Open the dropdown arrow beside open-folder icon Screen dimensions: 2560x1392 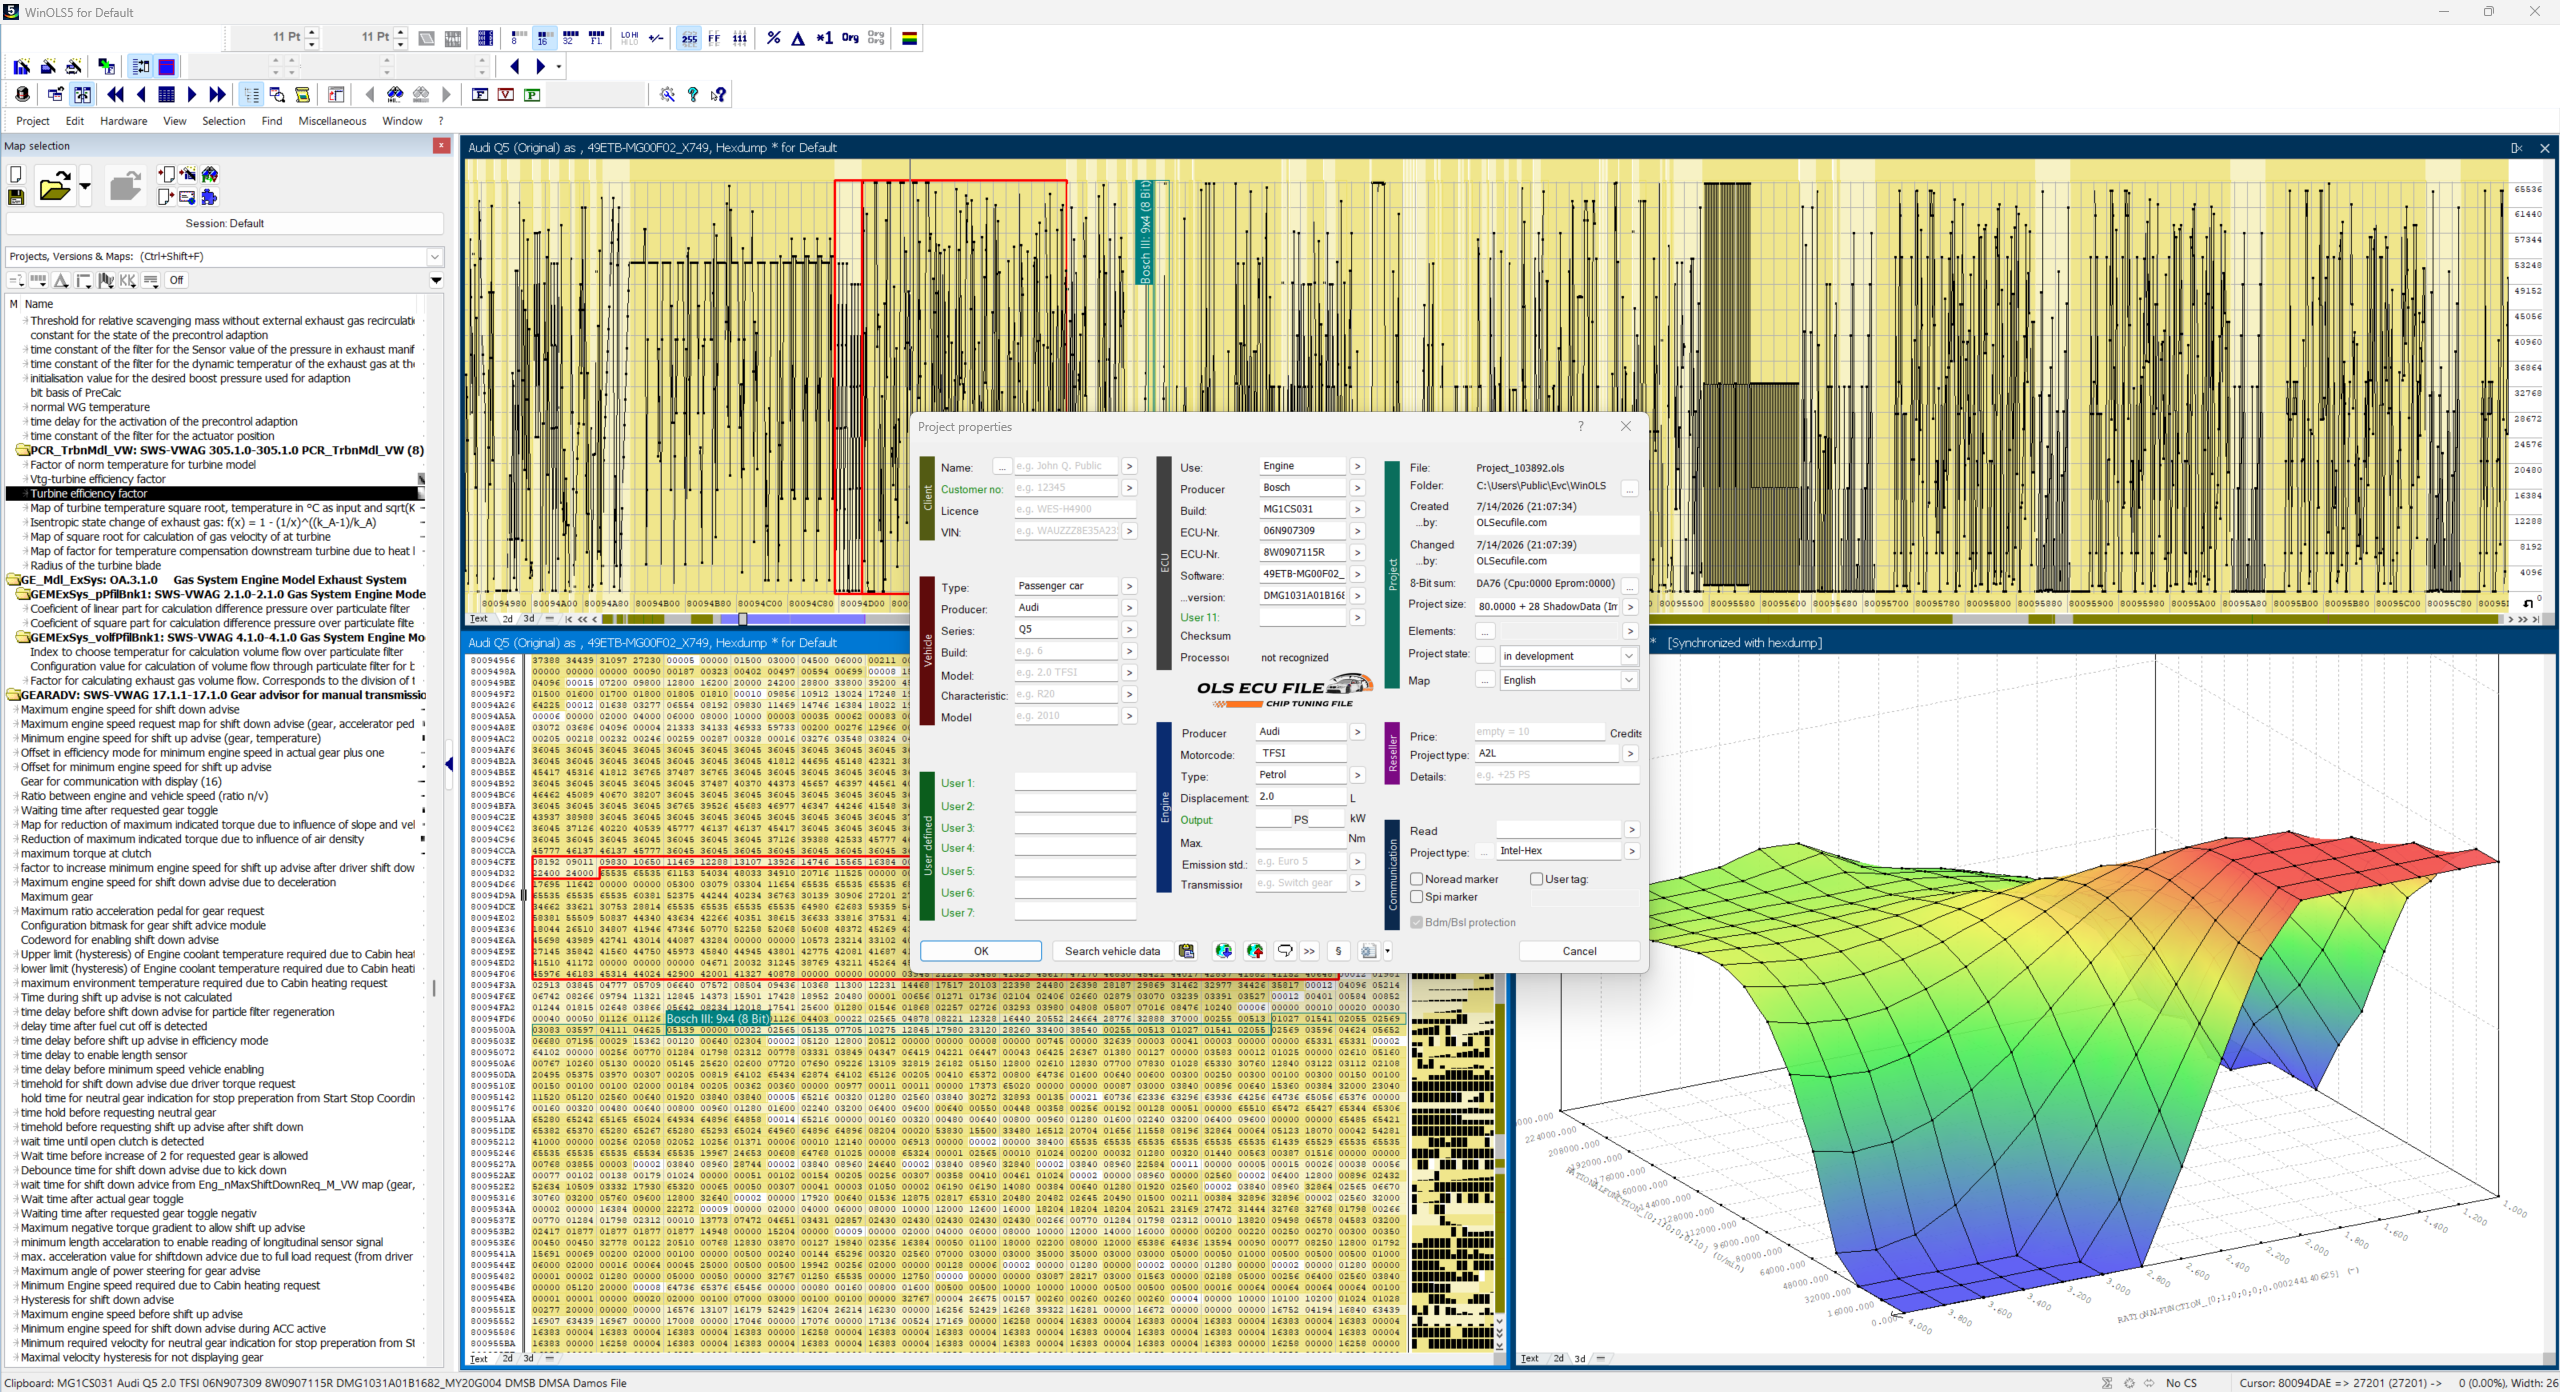click(x=85, y=187)
